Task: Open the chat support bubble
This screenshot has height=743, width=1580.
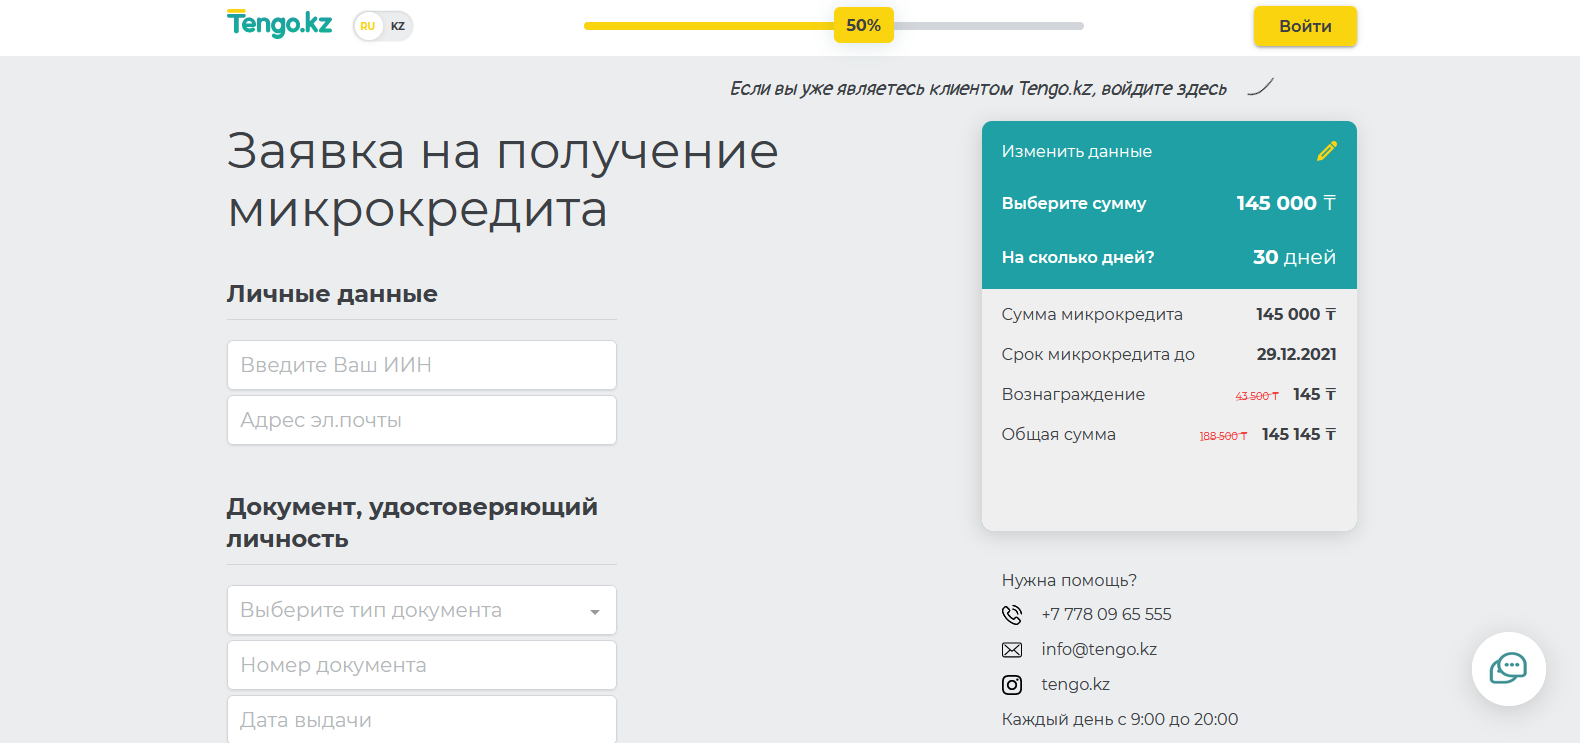Action: pos(1509,669)
